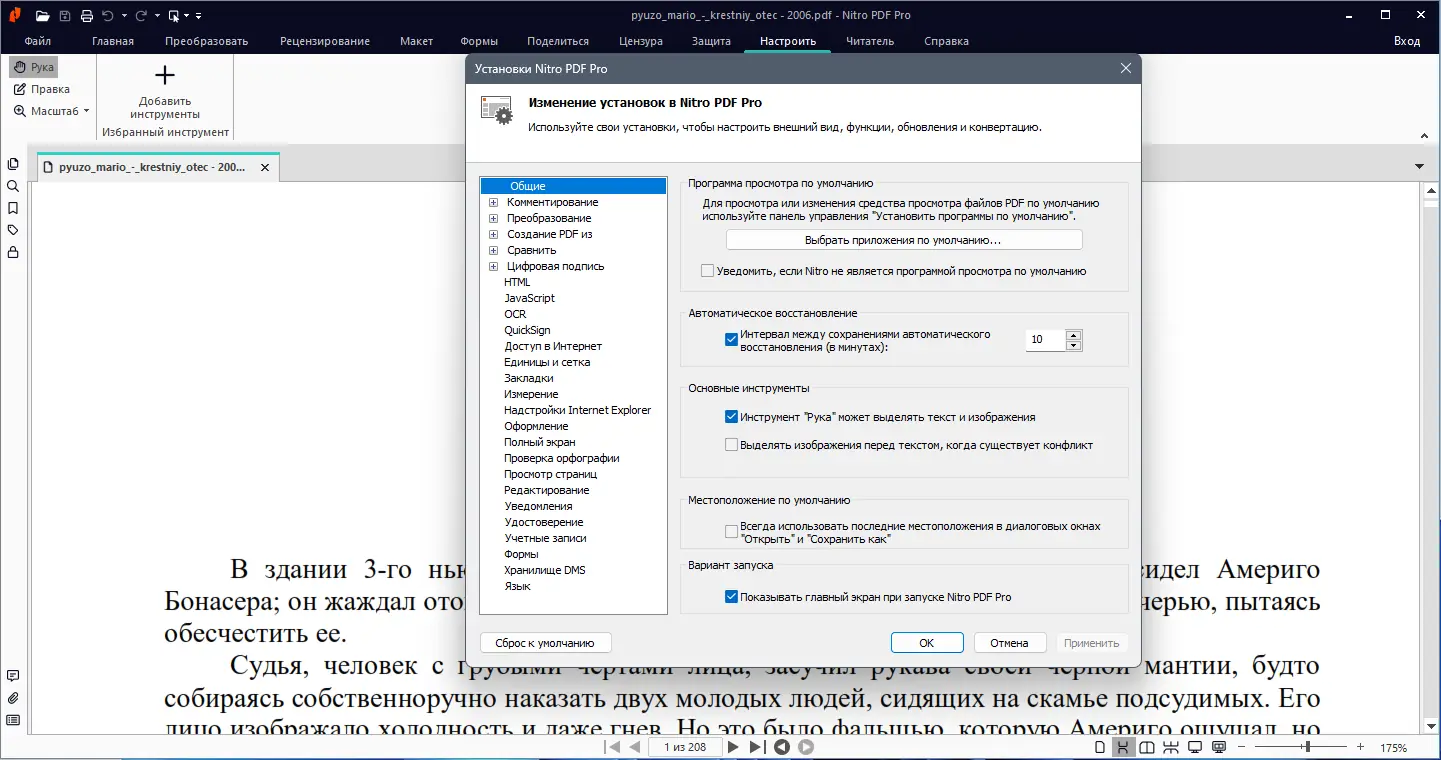The image size is (1441, 760).
Task: Decrease the auto-recovery interval value
Action: click(1074, 346)
